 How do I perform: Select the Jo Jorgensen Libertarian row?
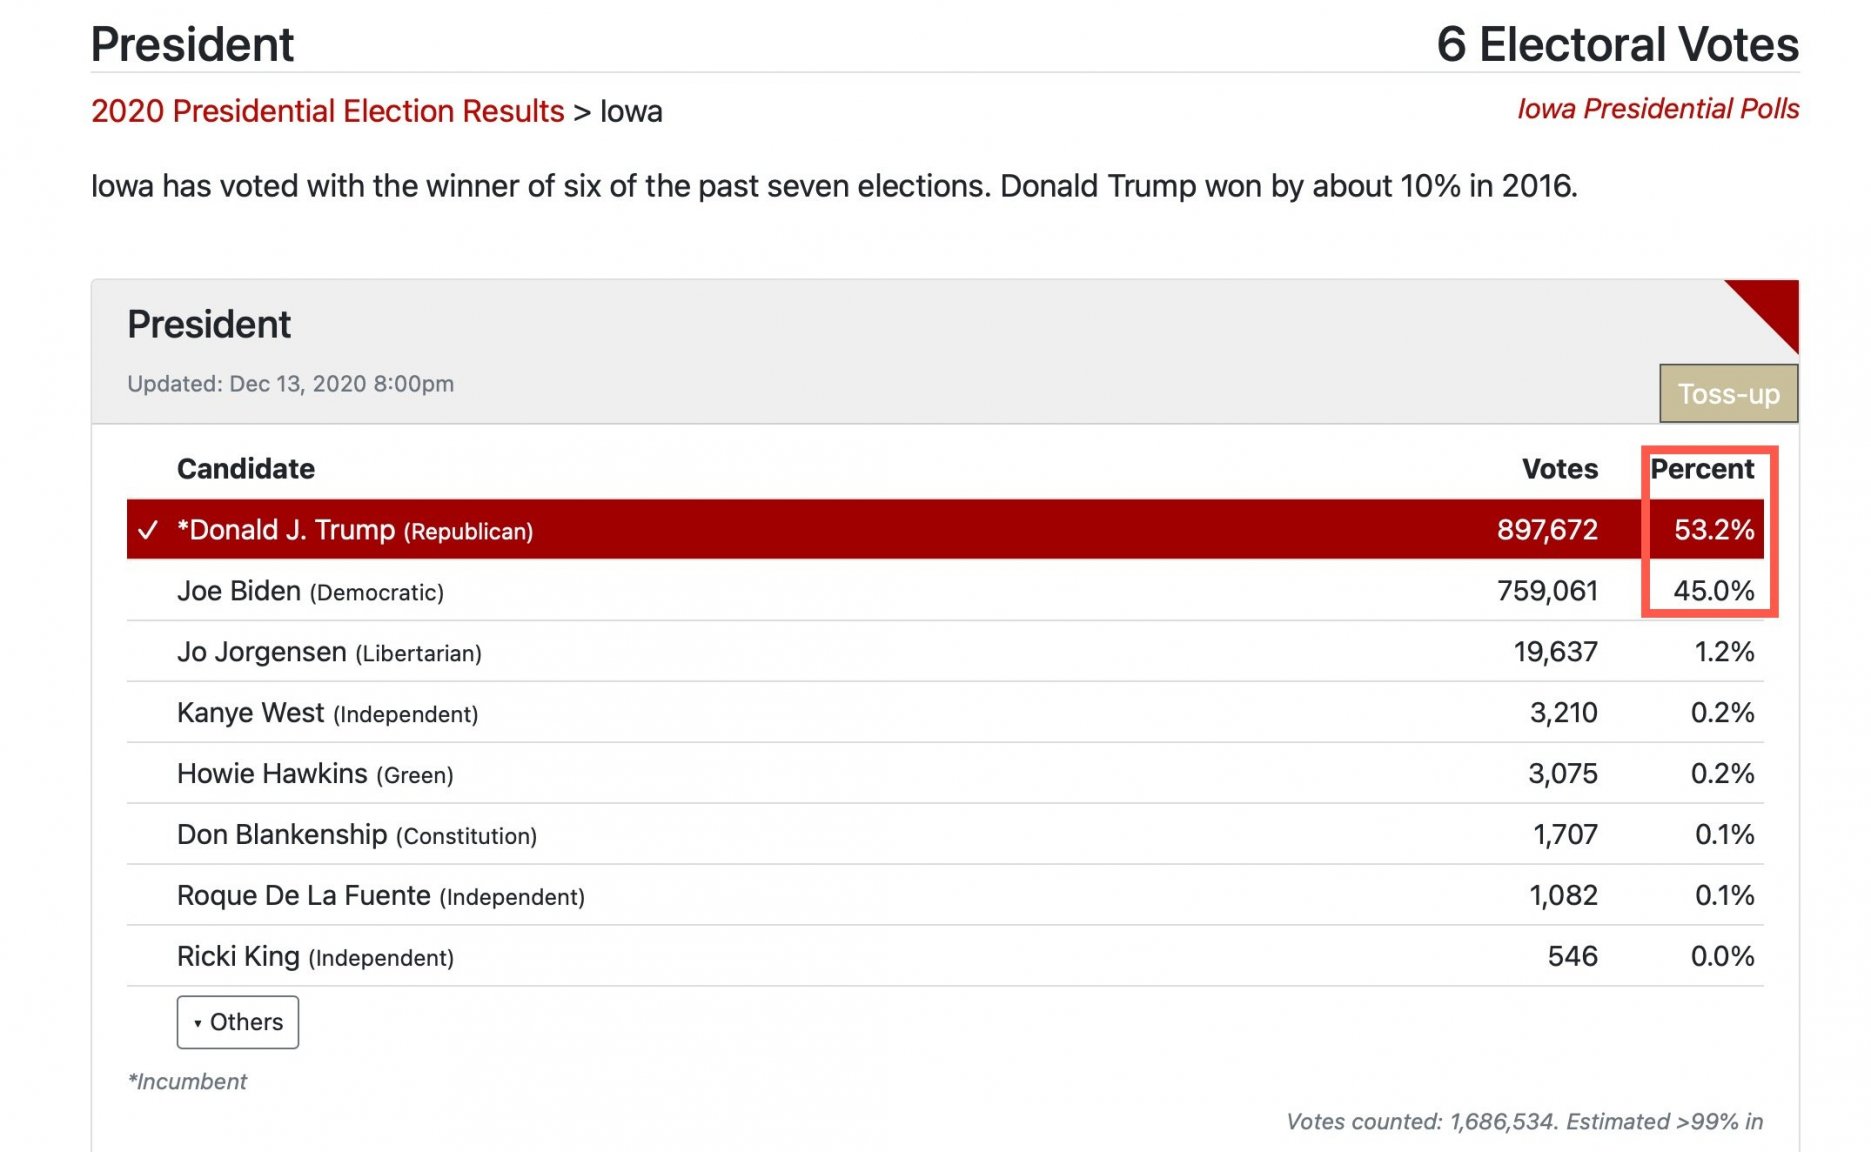tap(945, 652)
